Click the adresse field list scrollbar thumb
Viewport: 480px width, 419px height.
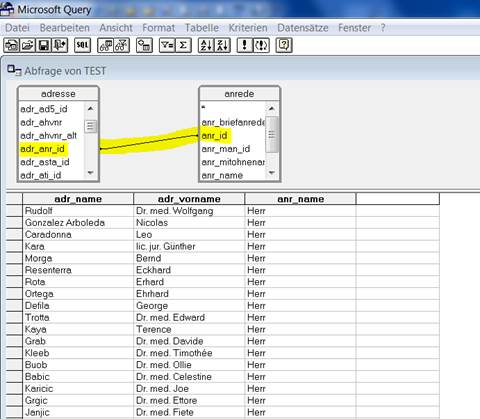(90, 126)
